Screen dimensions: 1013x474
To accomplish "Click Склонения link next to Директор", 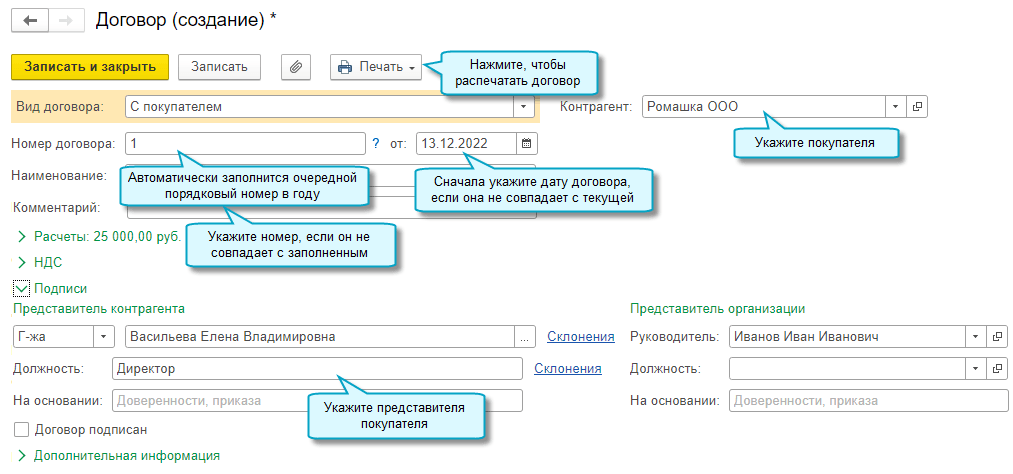I will pos(567,369).
